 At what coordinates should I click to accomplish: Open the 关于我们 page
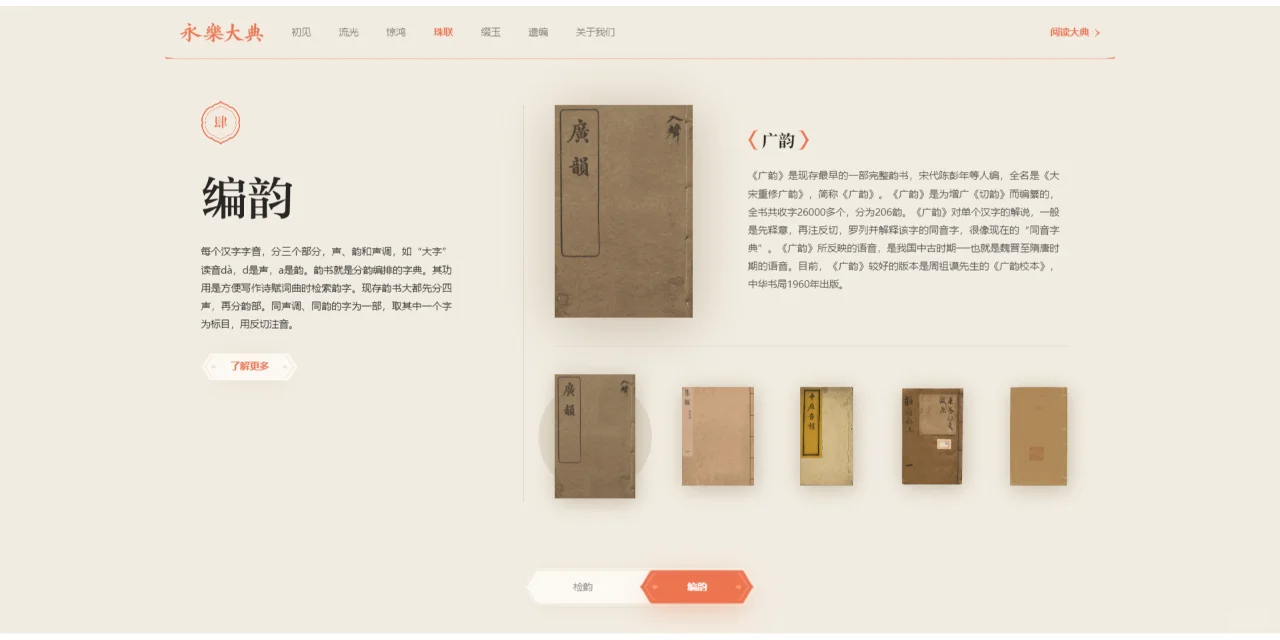(595, 32)
